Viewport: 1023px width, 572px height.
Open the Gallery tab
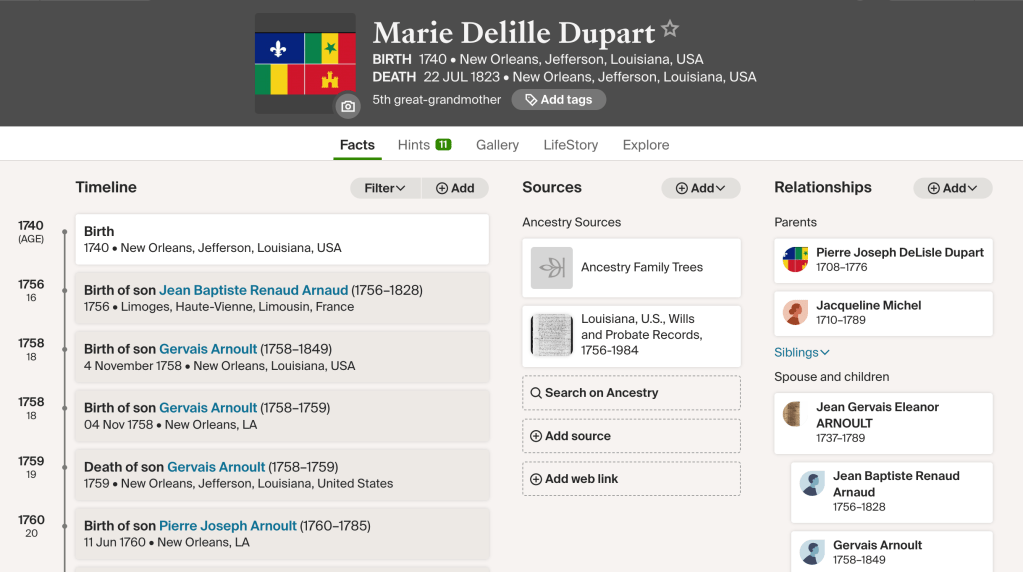[497, 145]
